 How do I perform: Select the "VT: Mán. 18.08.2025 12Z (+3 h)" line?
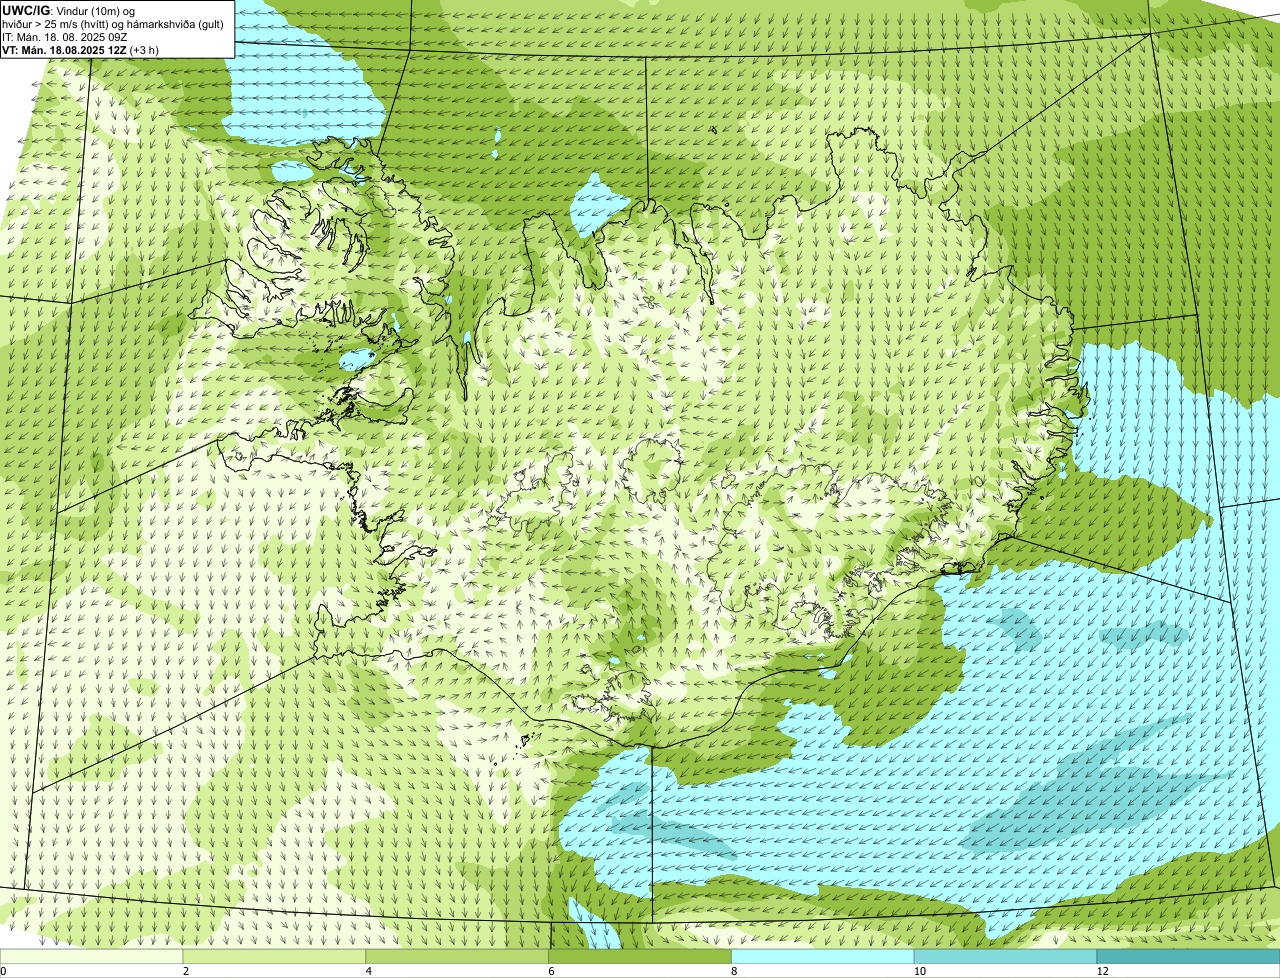81,49
